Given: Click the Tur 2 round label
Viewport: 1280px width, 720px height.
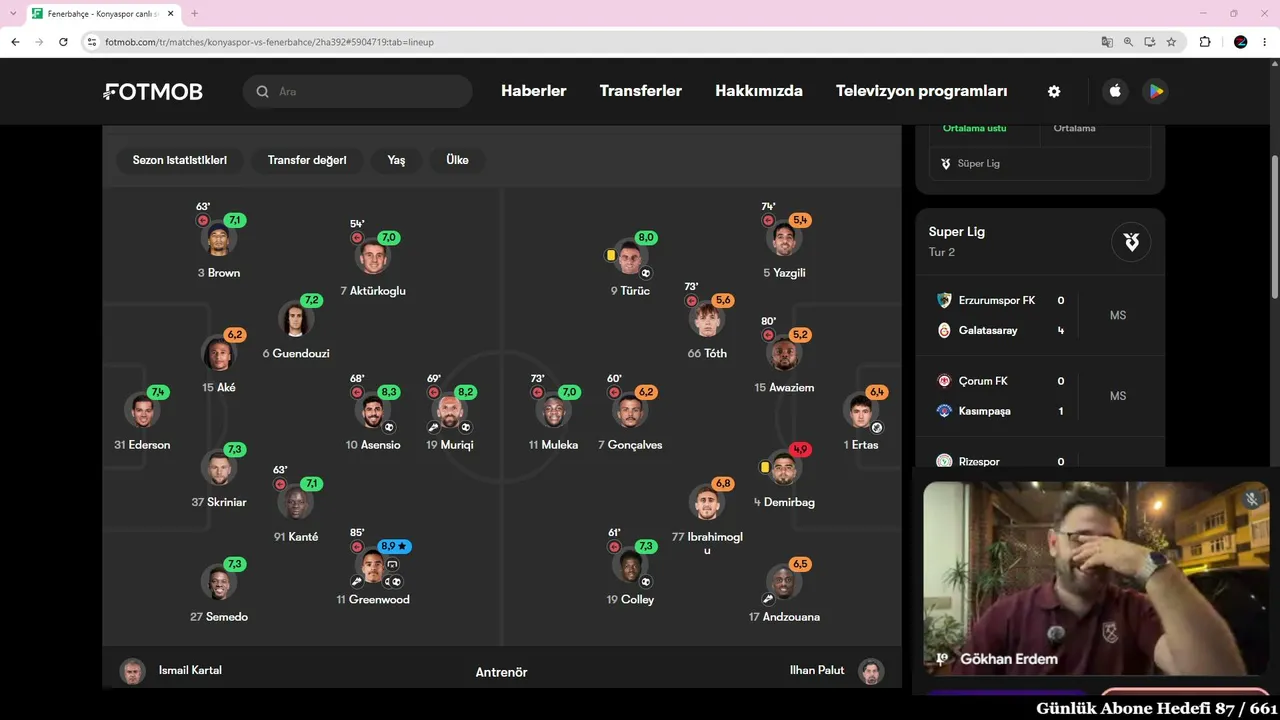Looking at the screenshot, I should click(x=942, y=252).
